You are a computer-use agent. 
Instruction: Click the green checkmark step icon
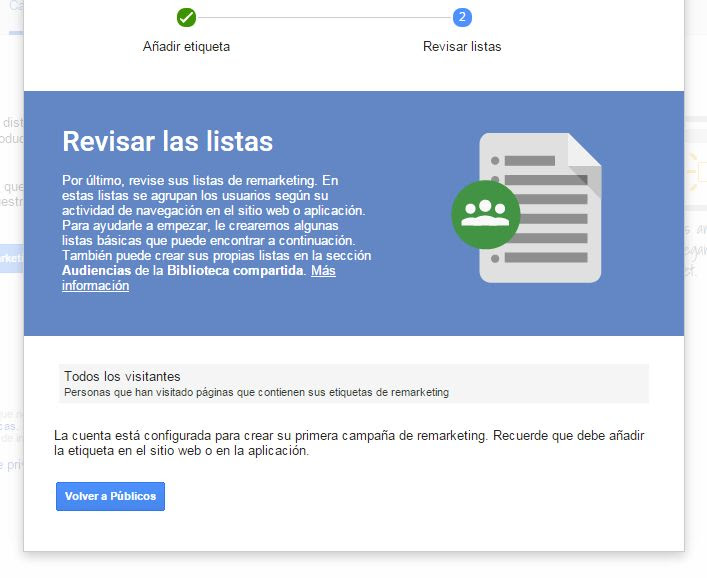click(186, 18)
